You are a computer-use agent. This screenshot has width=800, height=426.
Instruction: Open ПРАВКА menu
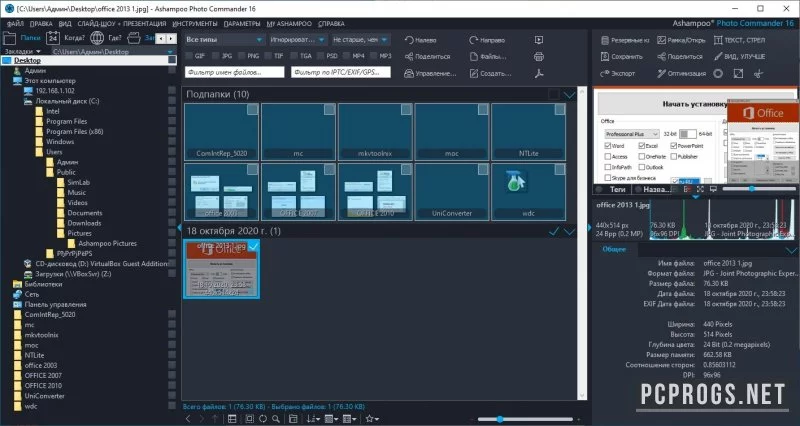41,23
